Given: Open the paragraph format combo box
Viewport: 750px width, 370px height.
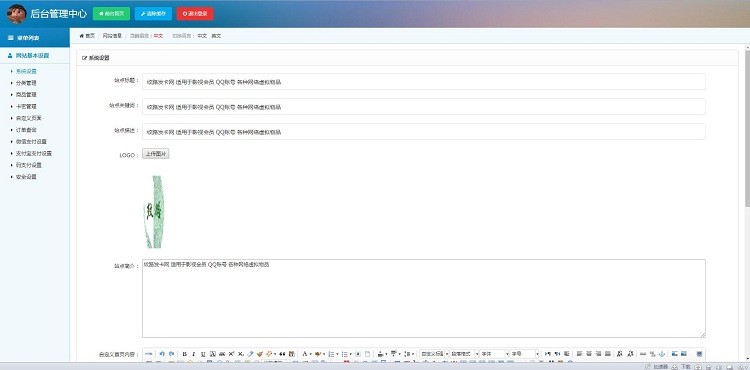Looking at the screenshot, I should point(464,354).
